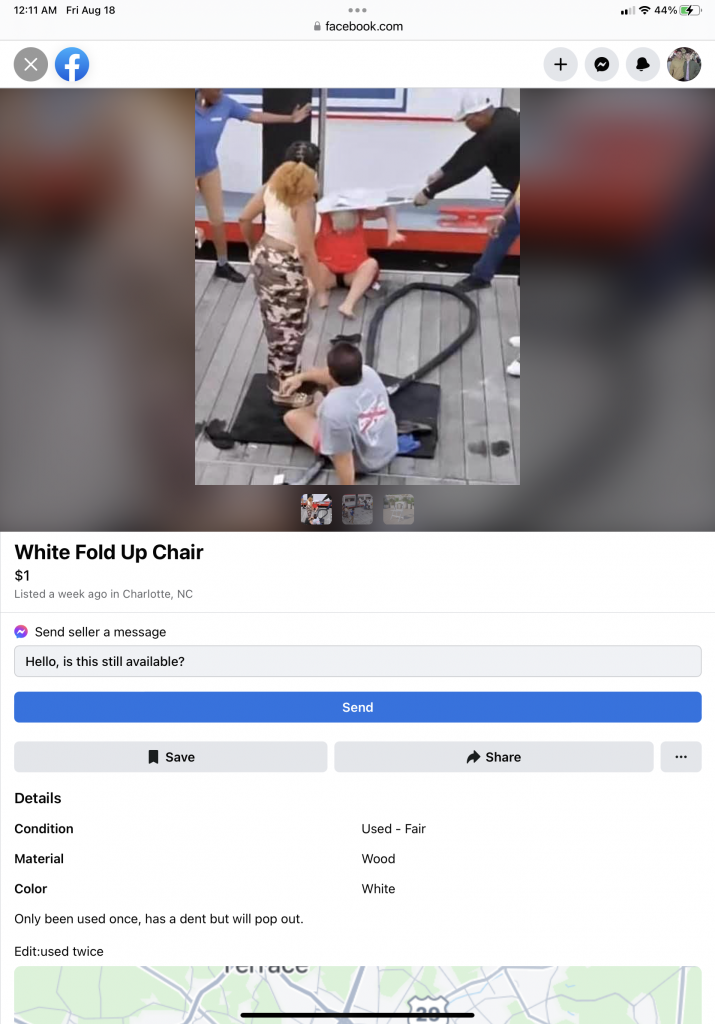Open the Facebook home logo
This screenshot has height=1024, width=715.
point(72,65)
